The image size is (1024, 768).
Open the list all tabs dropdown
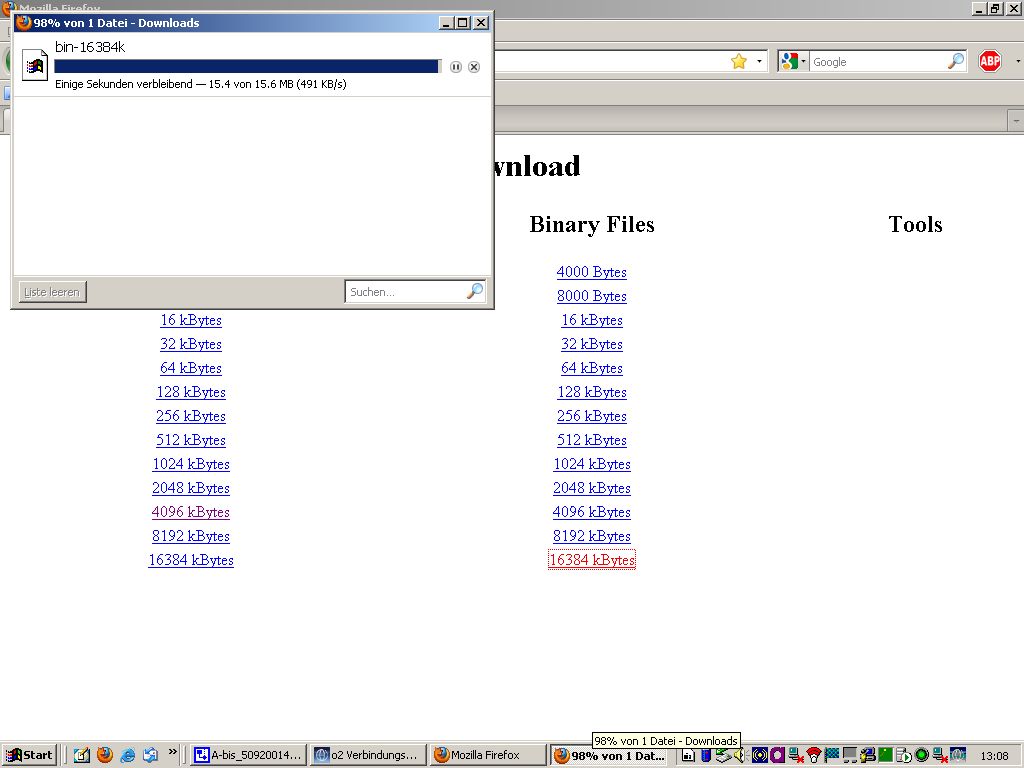(1016, 120)
